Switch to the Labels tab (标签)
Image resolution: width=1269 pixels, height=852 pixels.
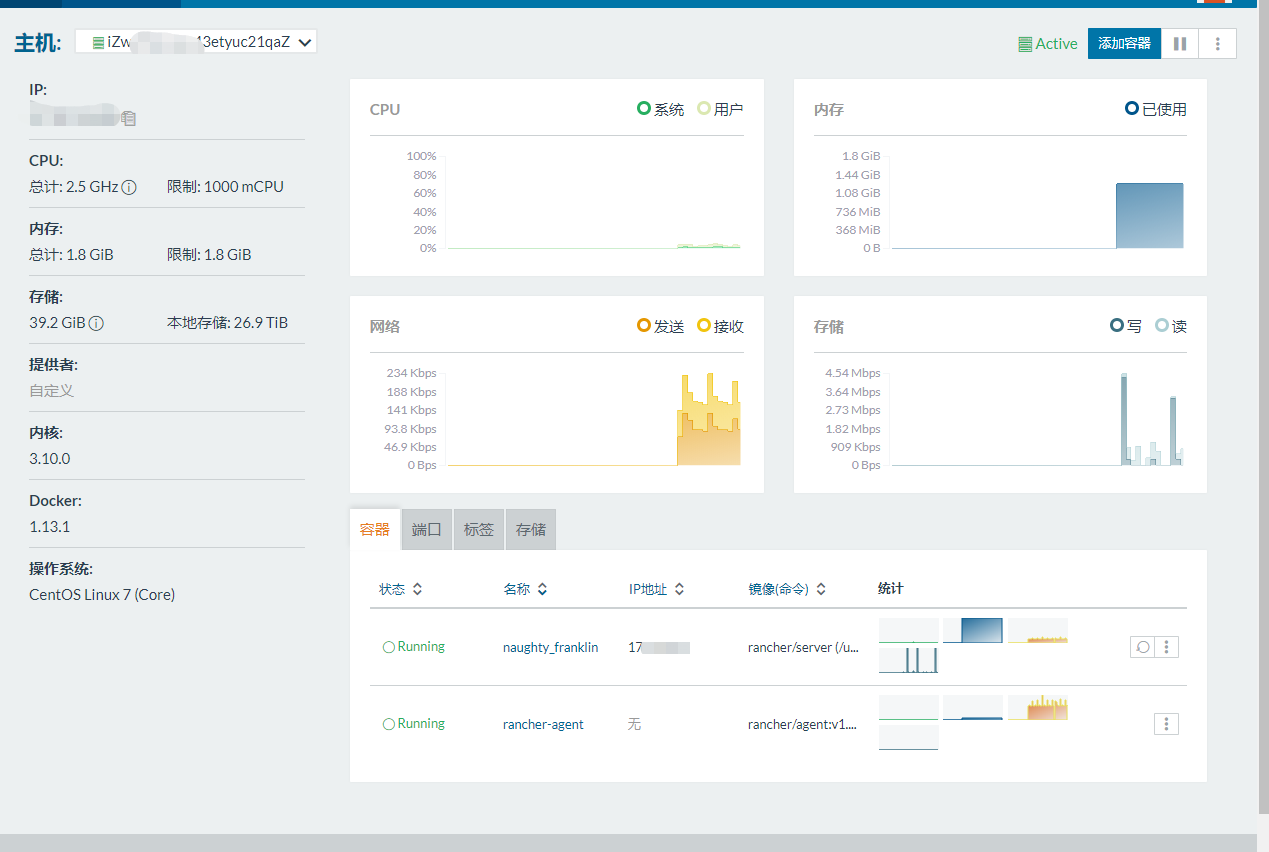479,529
